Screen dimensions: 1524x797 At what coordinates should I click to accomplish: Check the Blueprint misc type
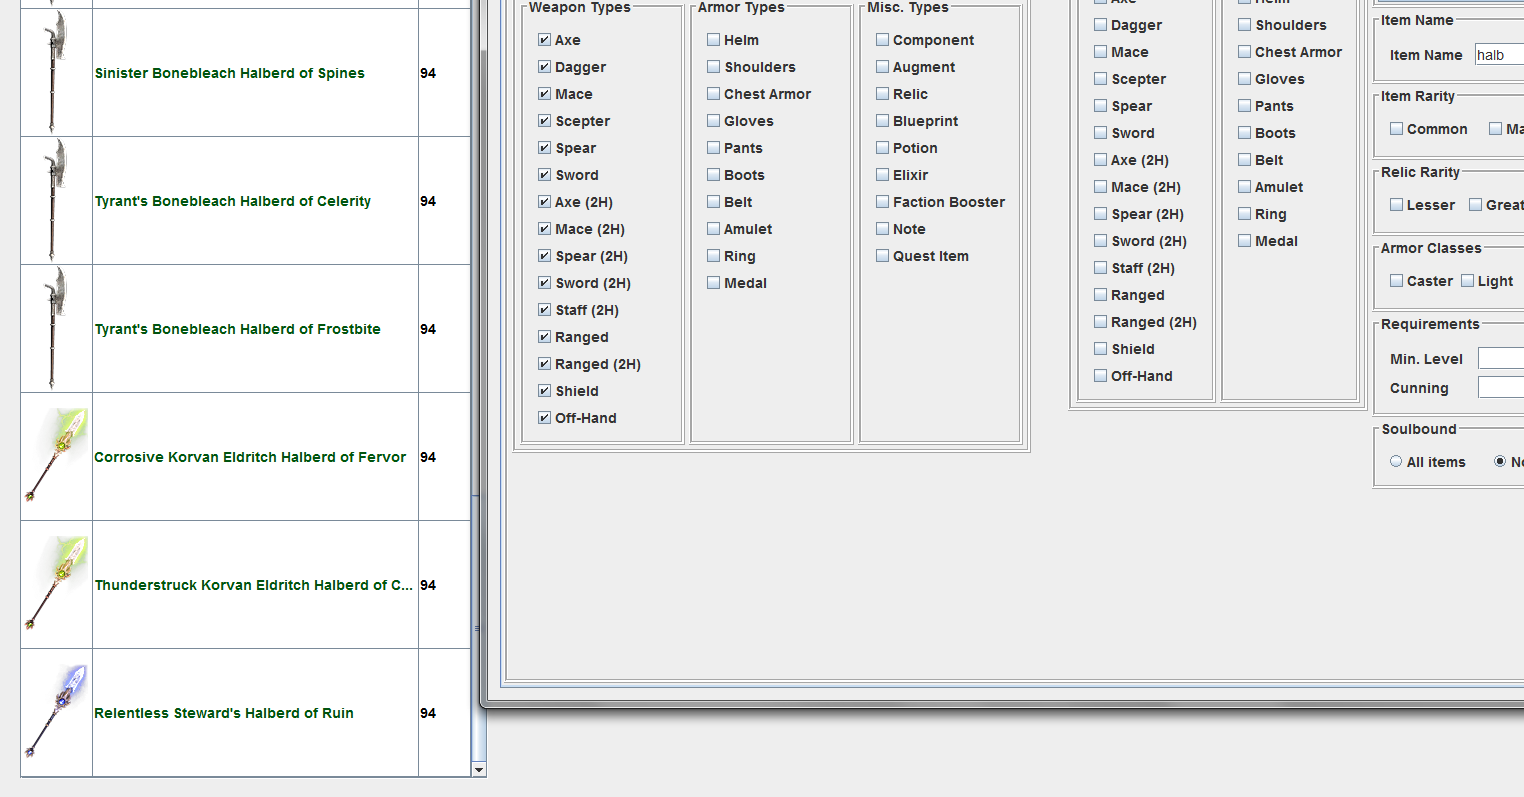(x=882, y=121)
